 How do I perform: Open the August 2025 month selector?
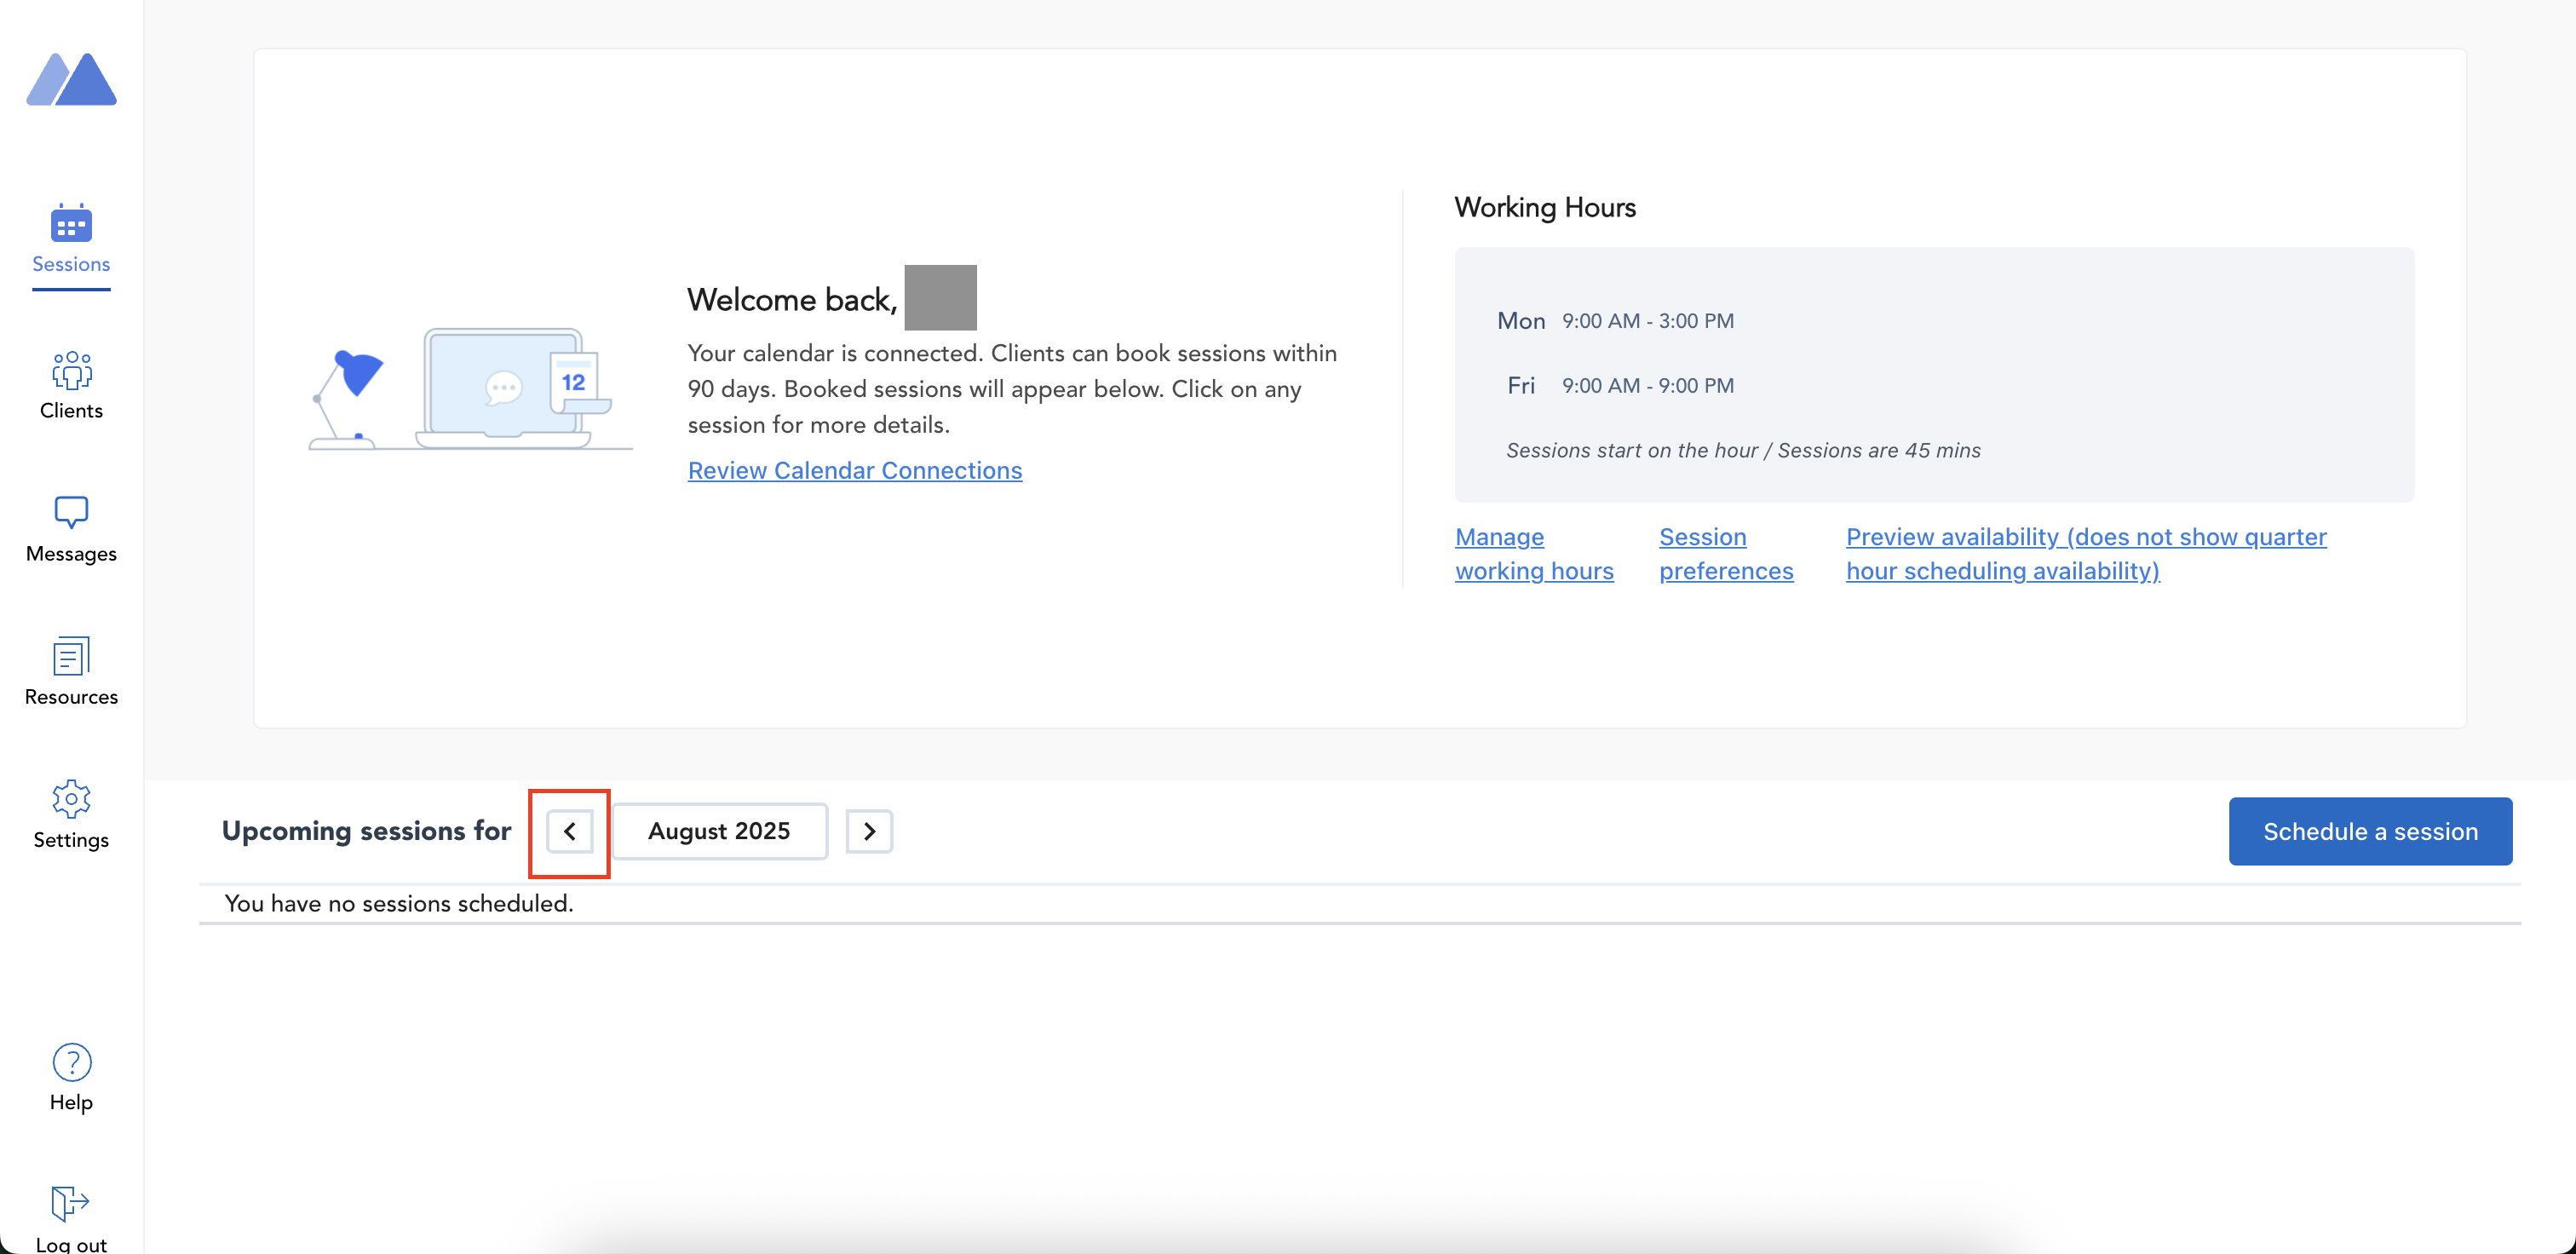click(x=719, y=832)
